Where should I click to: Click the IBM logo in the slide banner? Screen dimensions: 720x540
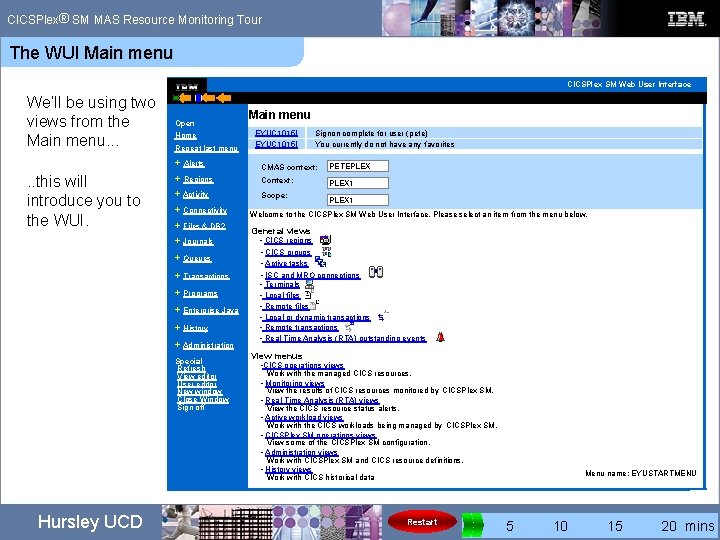click(x=686, y=19)
